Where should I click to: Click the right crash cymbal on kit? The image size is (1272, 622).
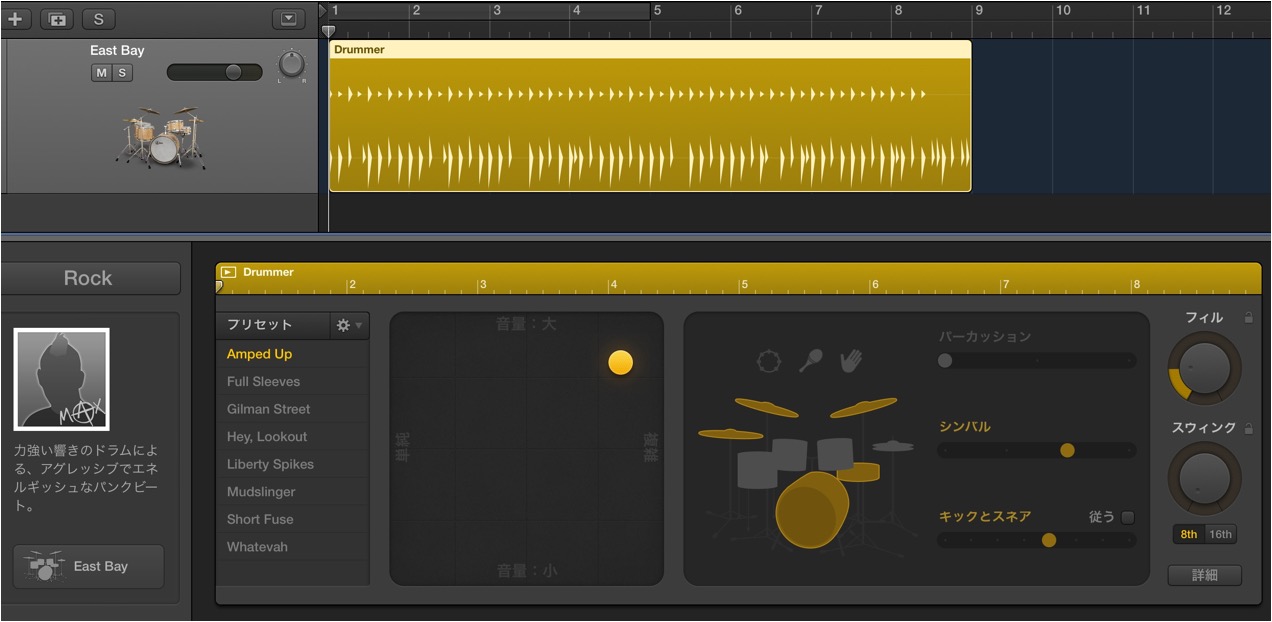[863, 407]
